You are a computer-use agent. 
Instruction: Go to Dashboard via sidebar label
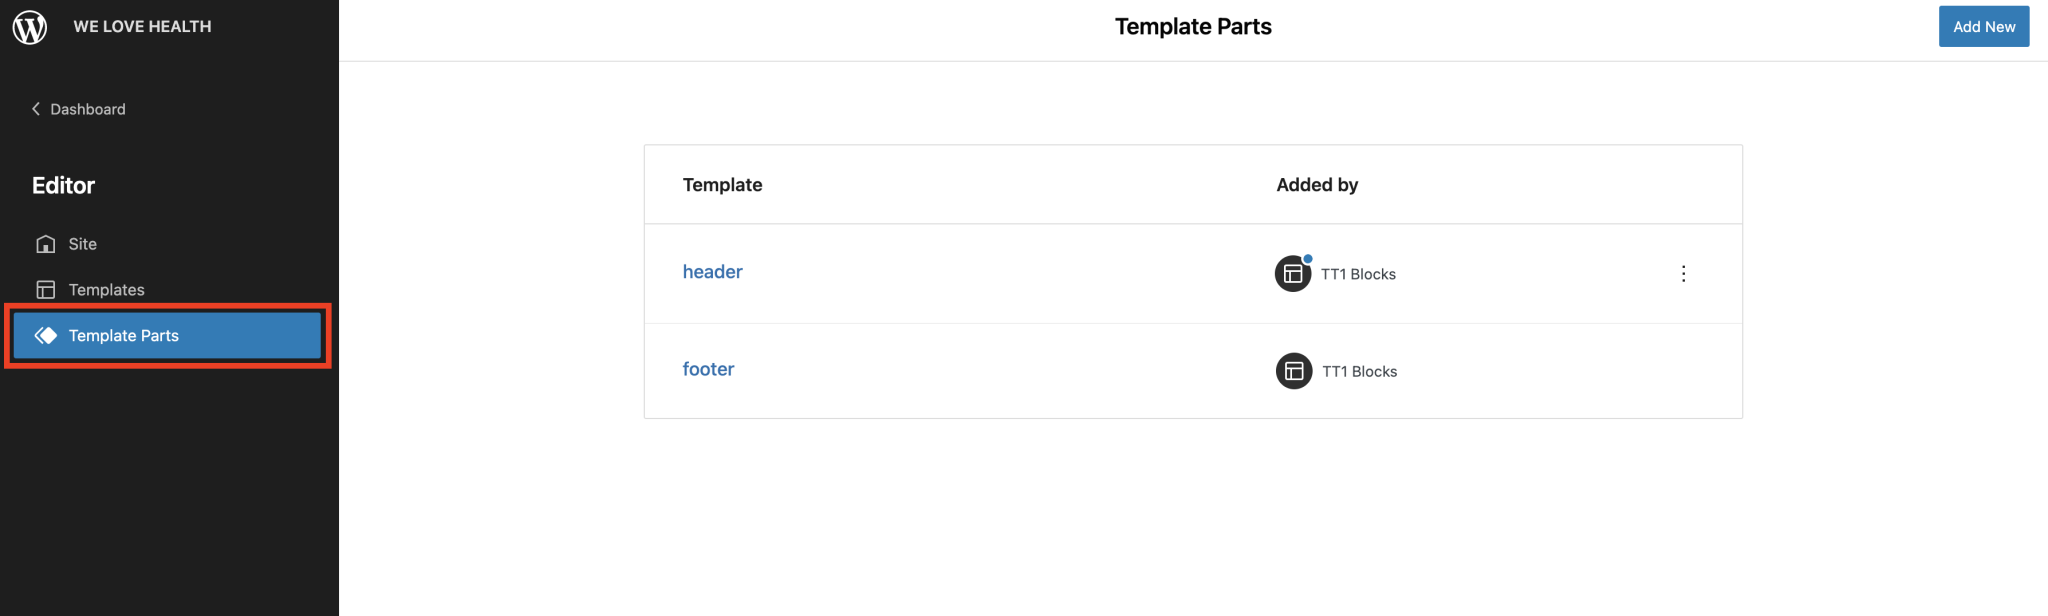88,109
